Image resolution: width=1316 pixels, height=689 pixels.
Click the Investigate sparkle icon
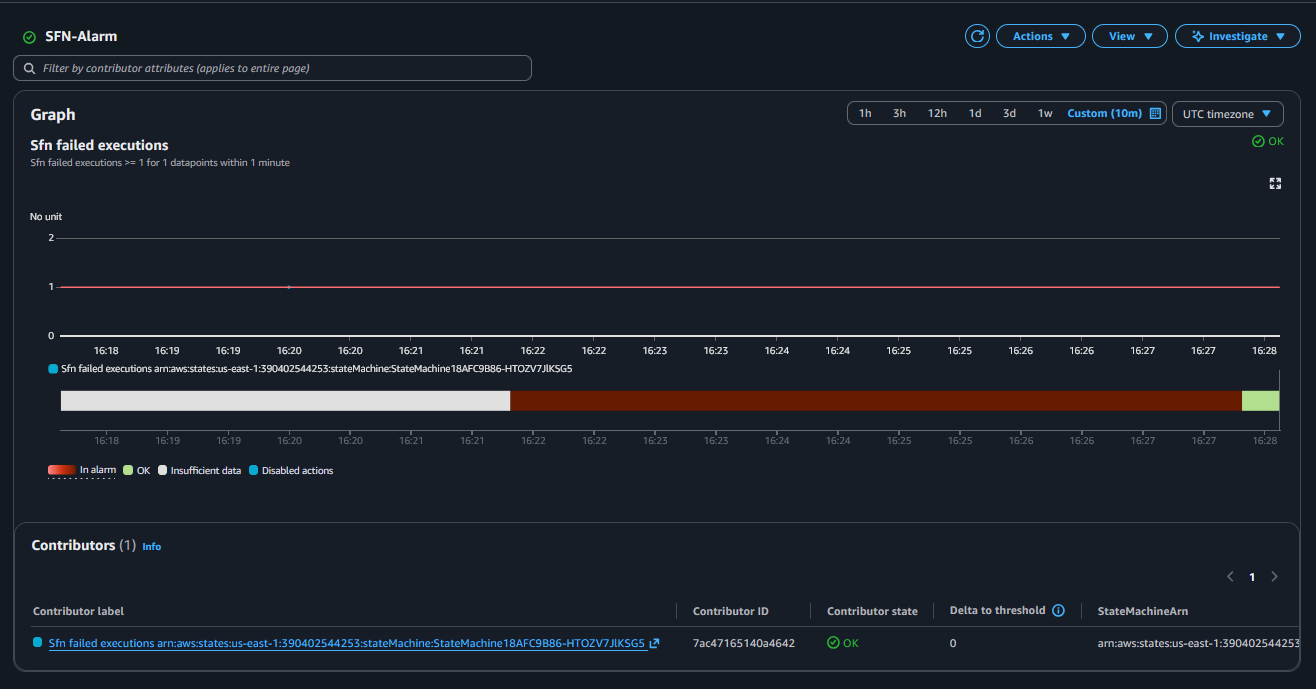click(x=1199, y=36)
